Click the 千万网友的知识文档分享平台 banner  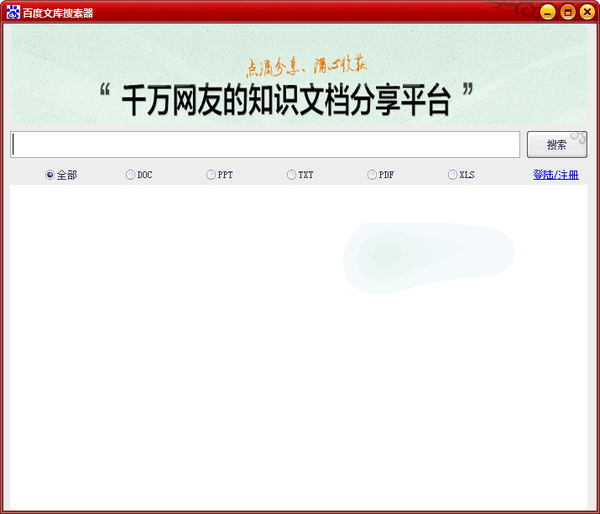pos(298,74)
